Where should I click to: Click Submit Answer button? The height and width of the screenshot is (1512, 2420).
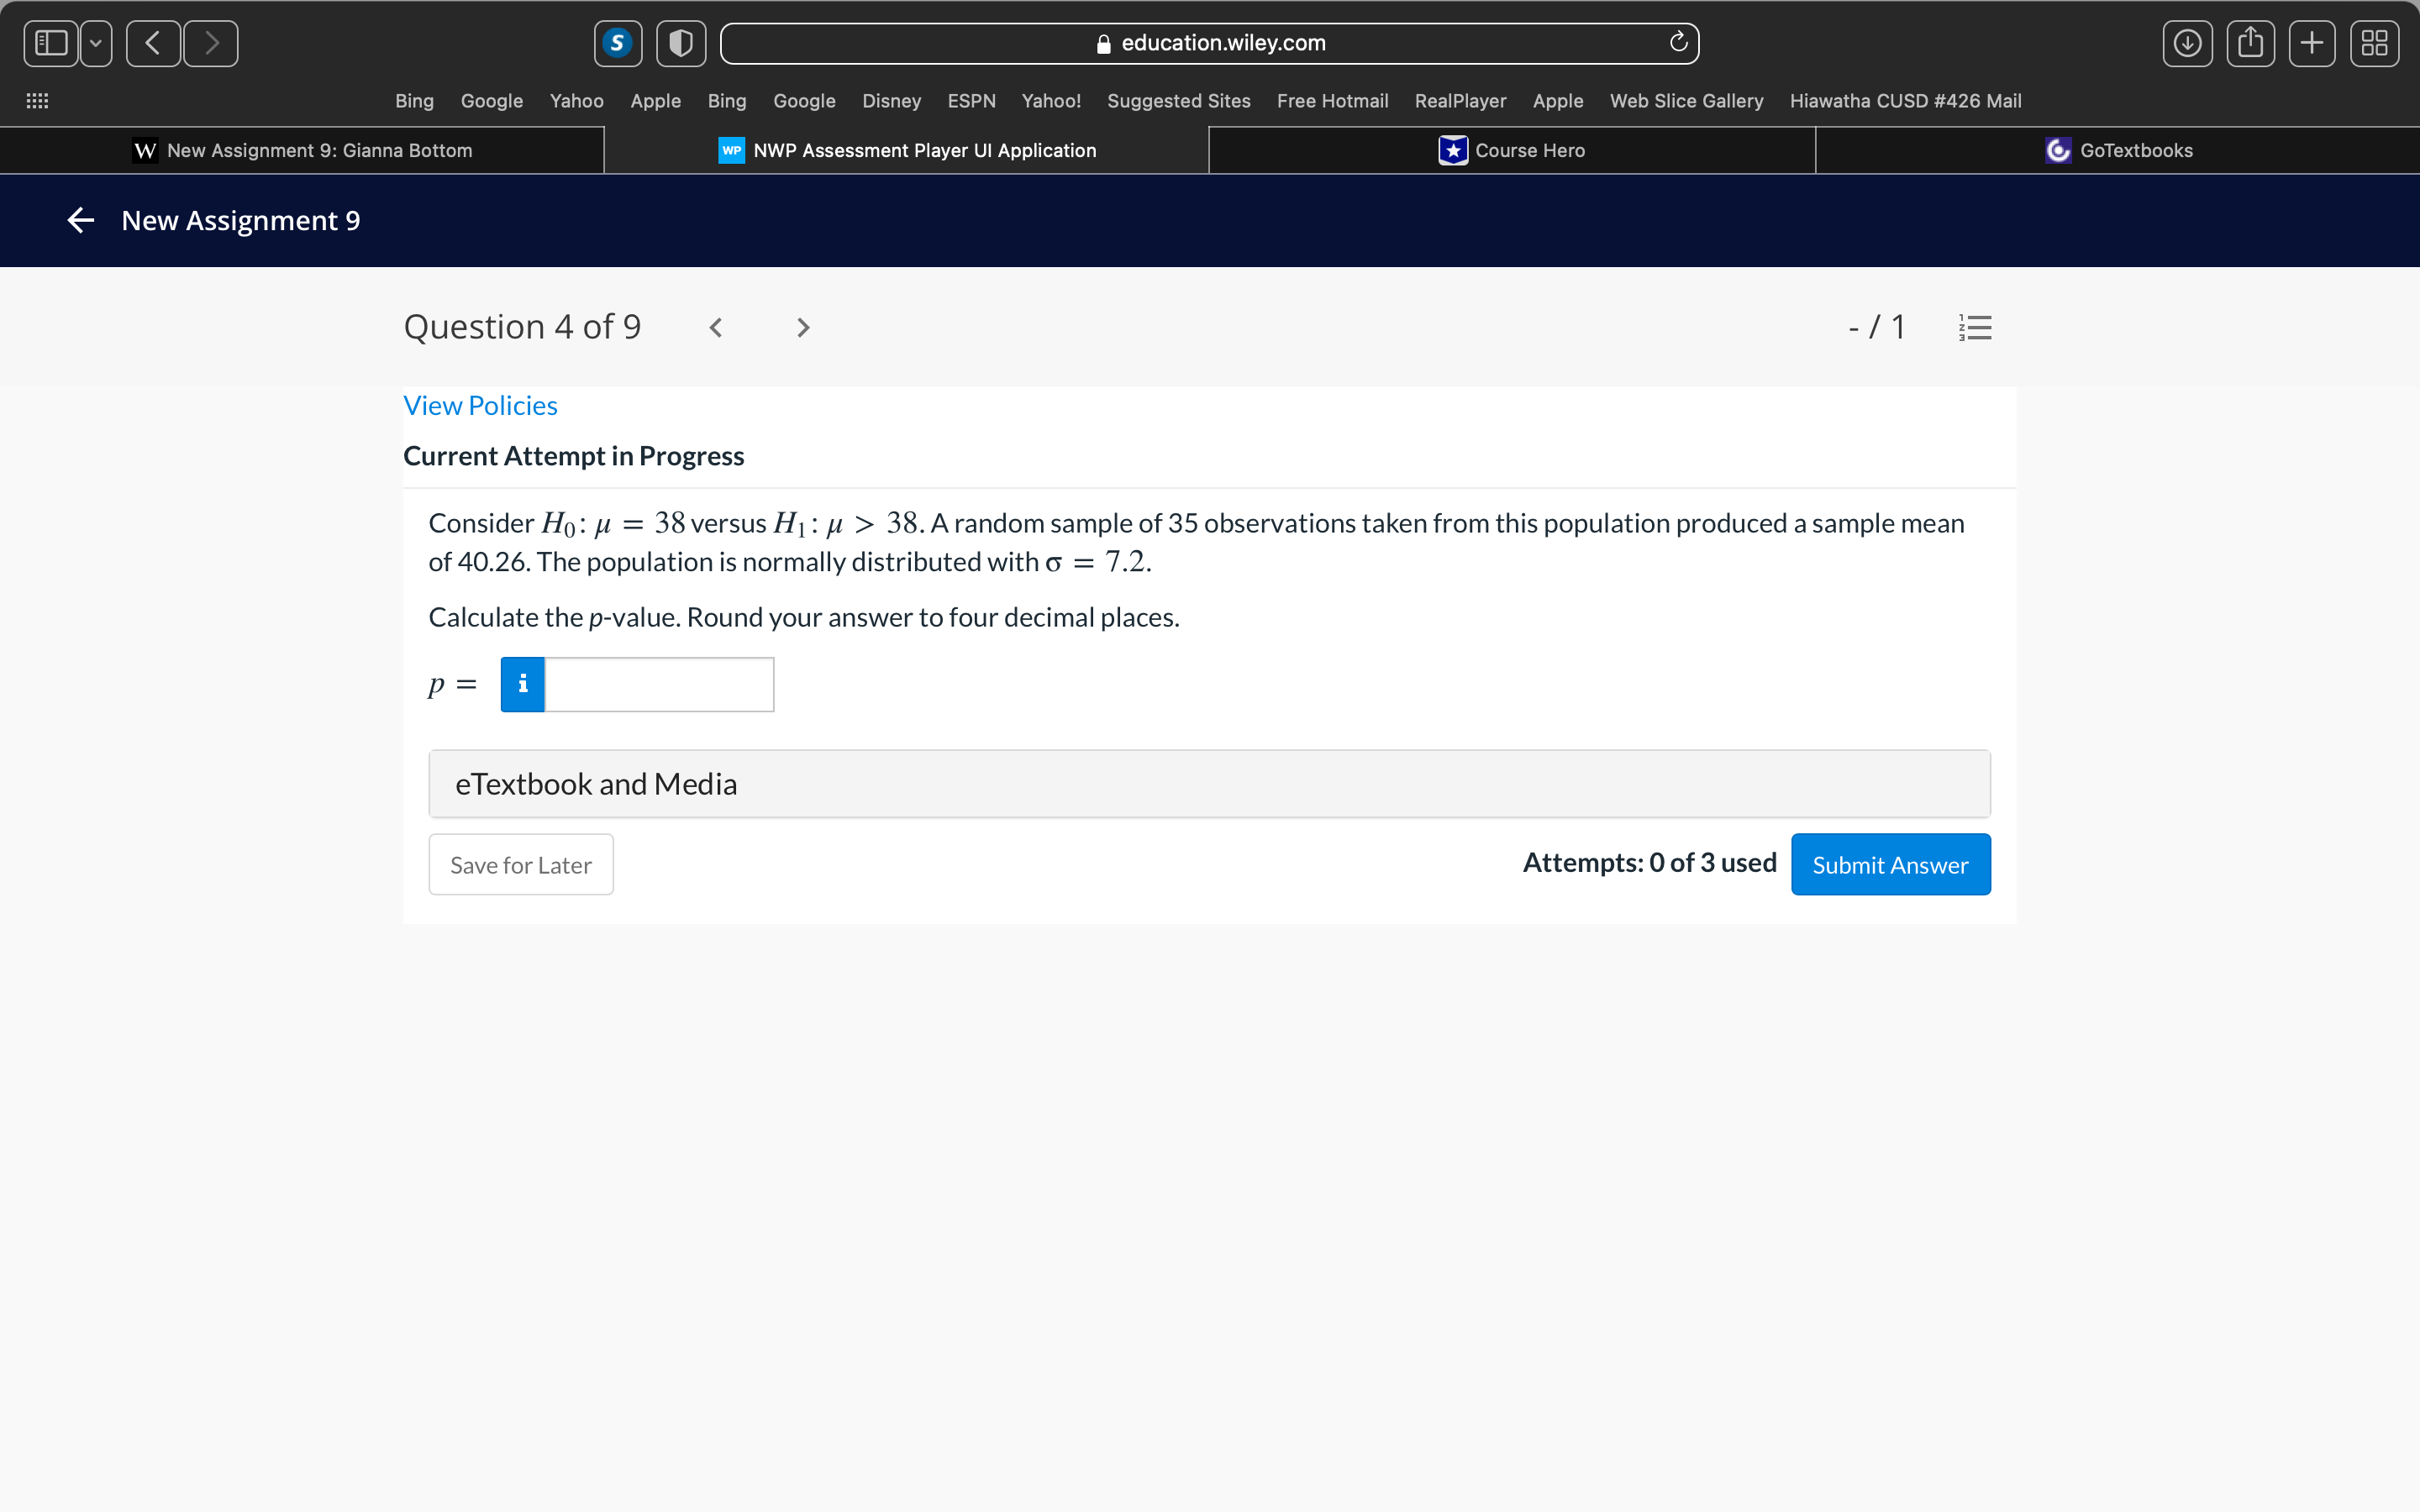point(1890,864)
